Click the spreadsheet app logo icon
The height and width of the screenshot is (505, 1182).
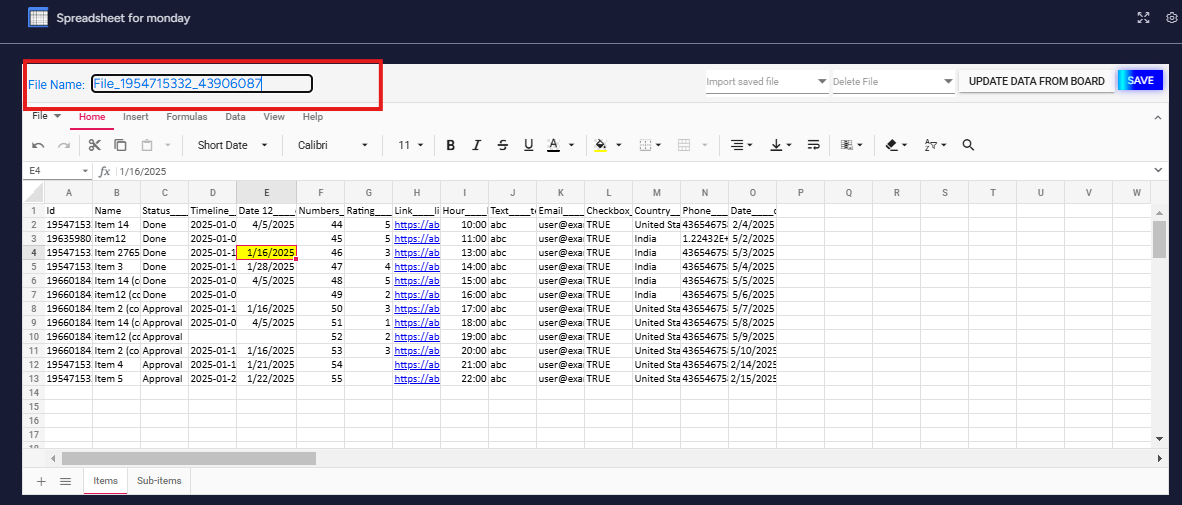[38, 17]
